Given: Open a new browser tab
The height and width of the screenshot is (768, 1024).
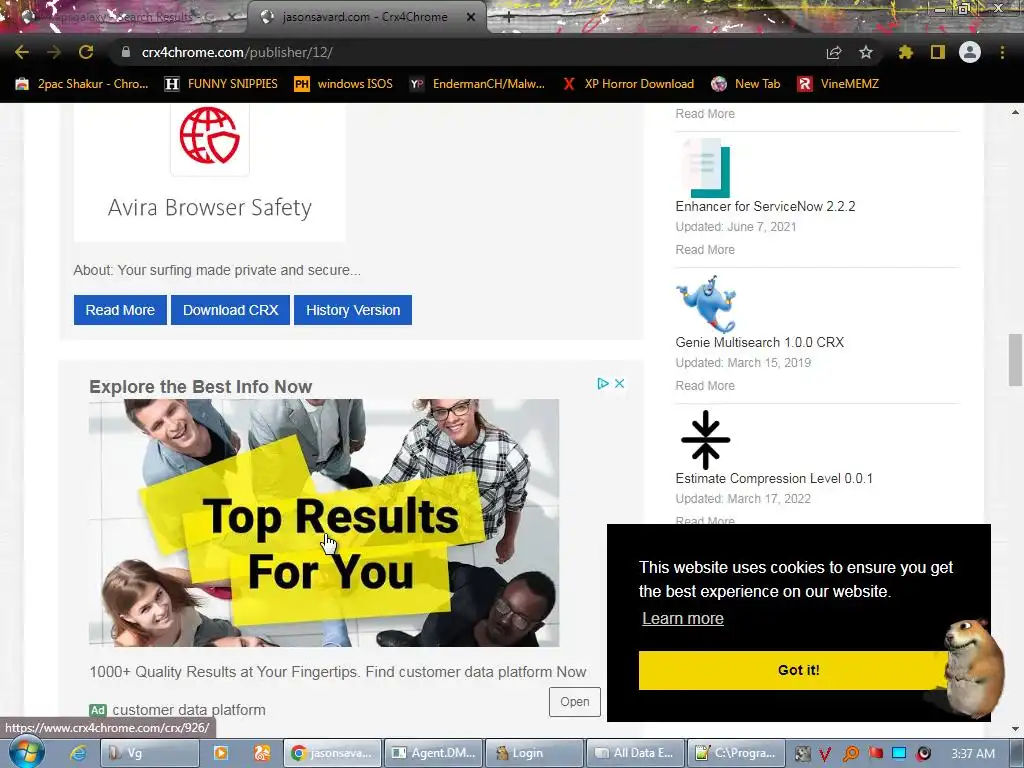Looking at the screenshot, I should tap(508, 17).
